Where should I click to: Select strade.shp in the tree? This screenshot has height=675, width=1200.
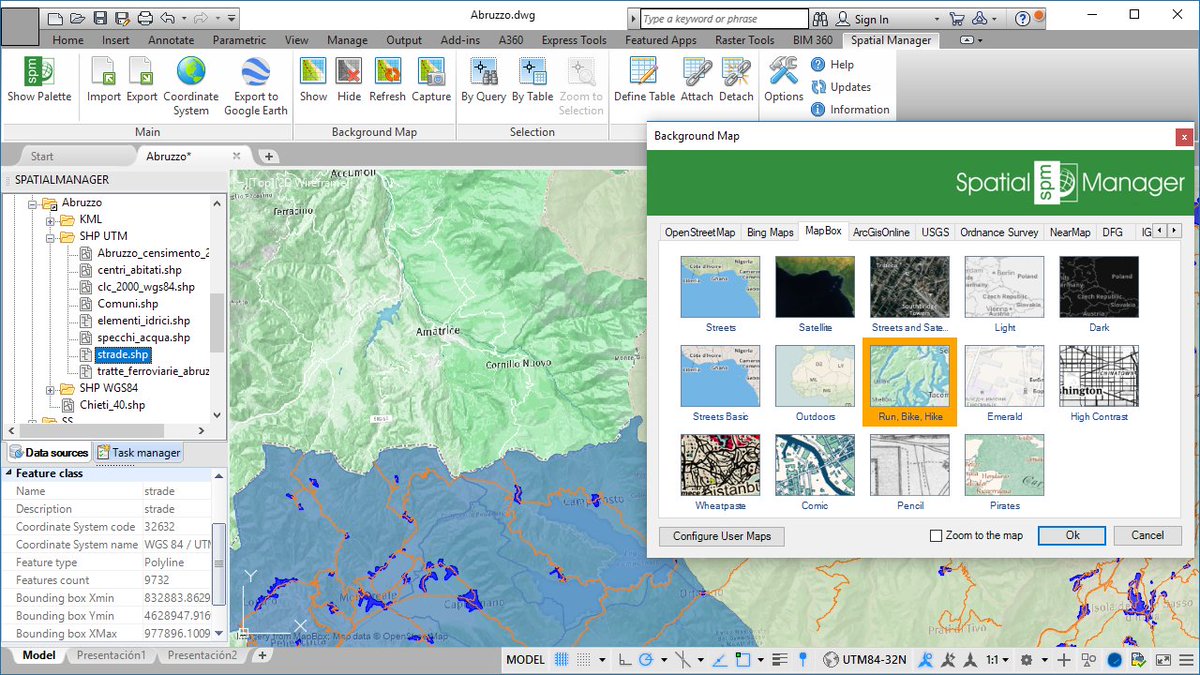[123, 354]
